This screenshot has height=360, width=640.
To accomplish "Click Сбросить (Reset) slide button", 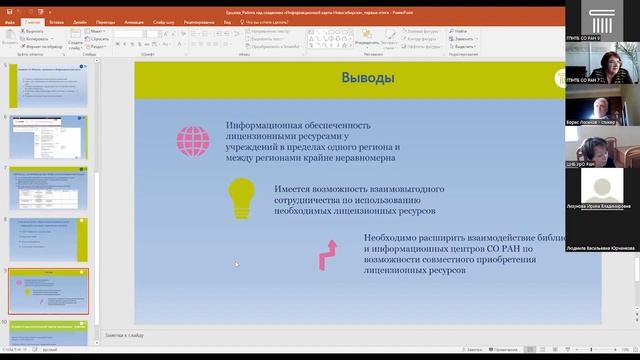I will [97, 39].
